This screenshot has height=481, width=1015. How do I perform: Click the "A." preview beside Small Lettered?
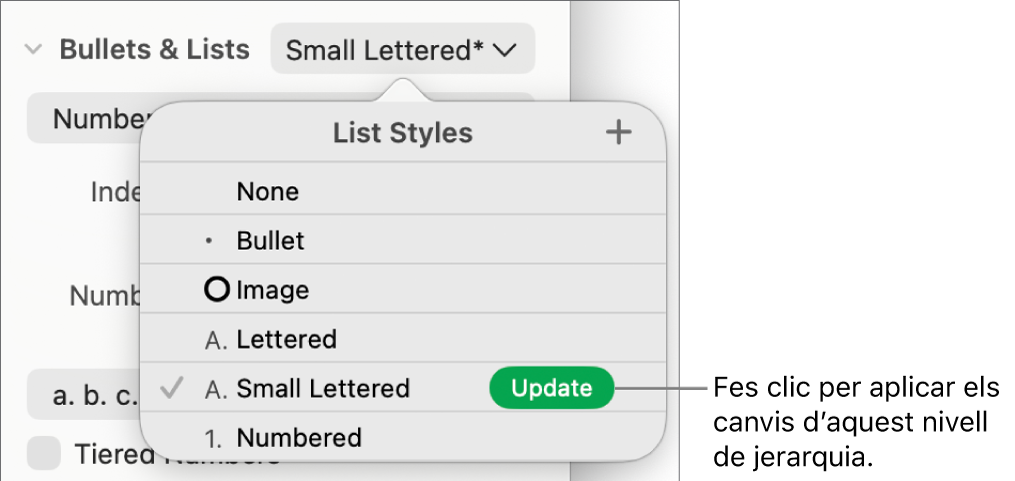point(216,389)
